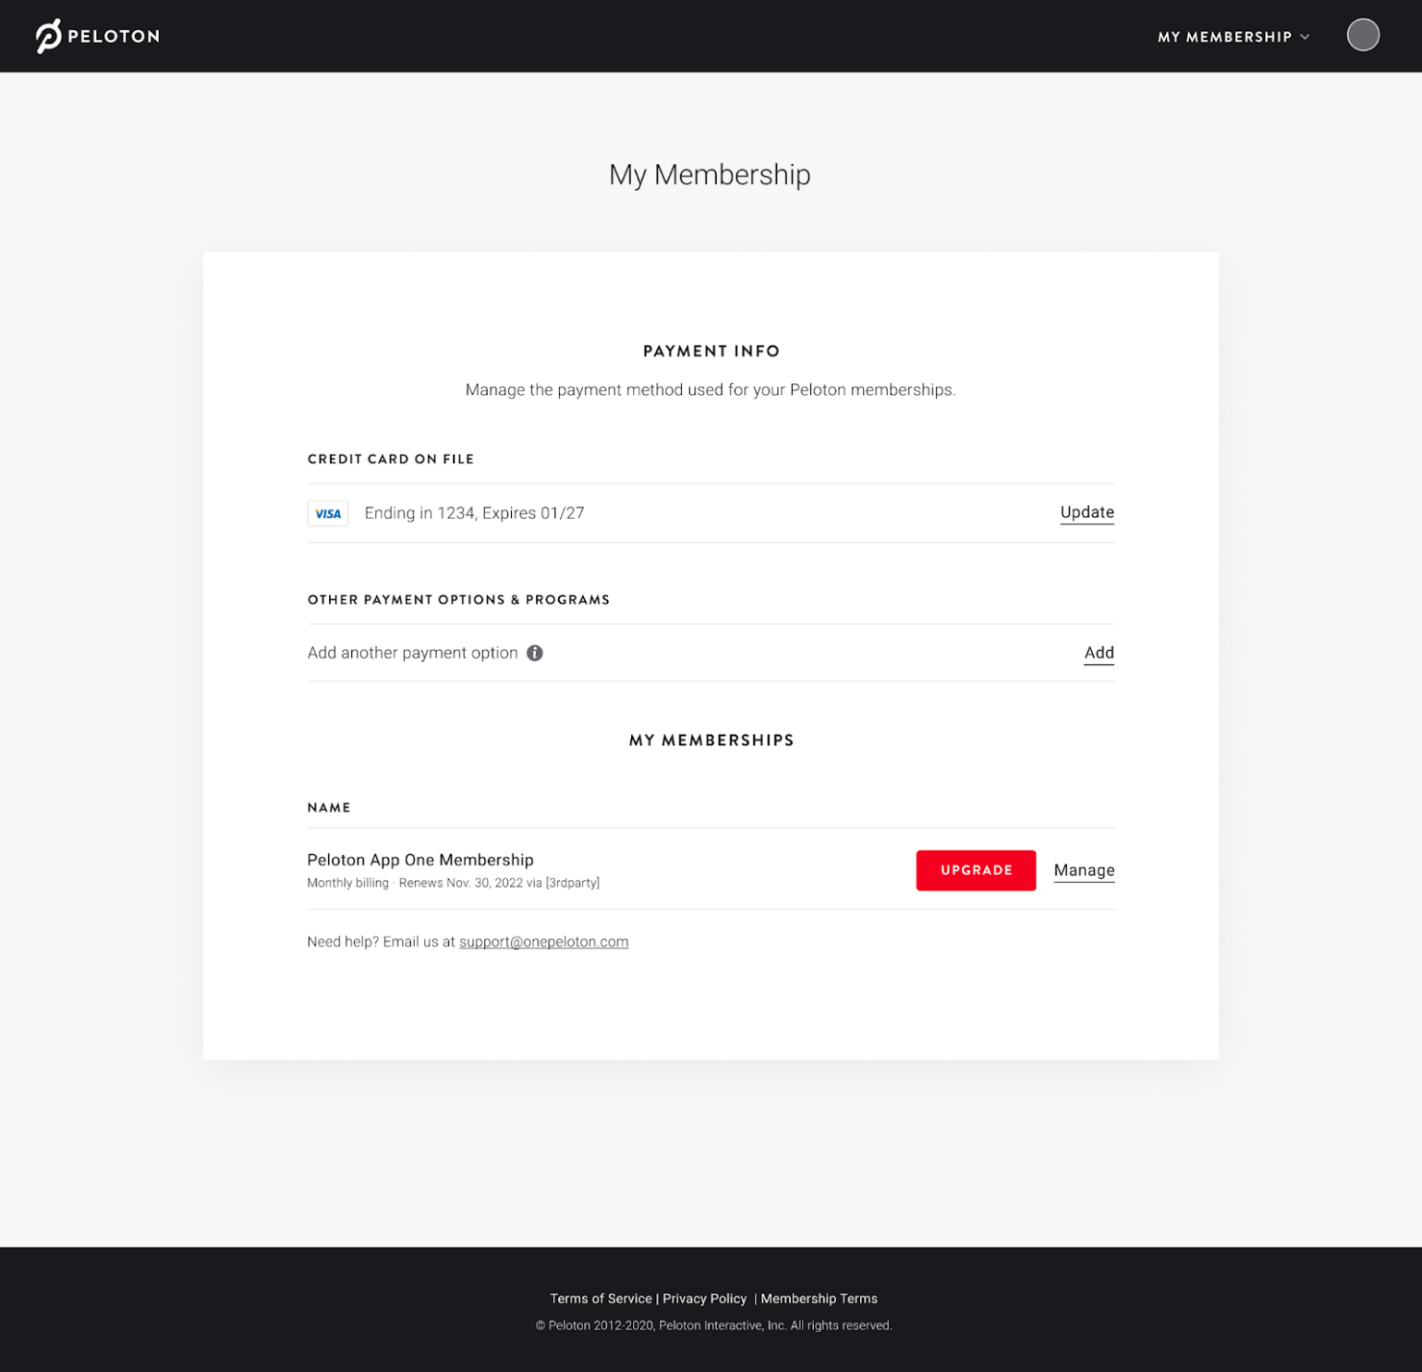
Task: Open Terms of Service in the footer
Action: pos(600,1298)
